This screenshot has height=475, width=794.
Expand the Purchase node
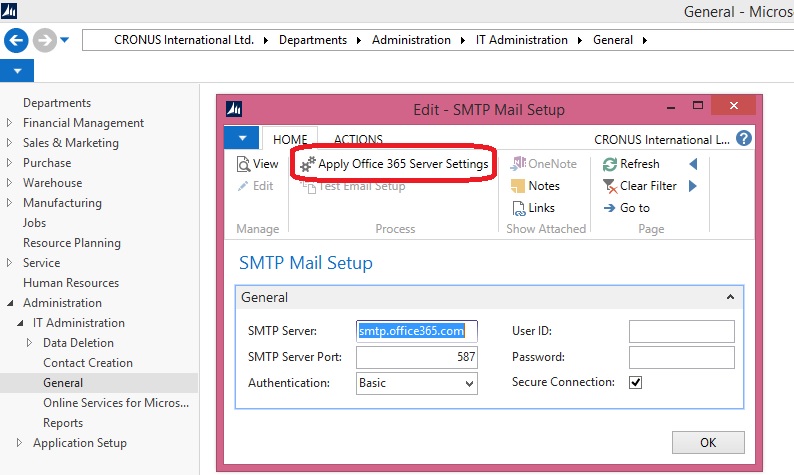click(x=9, y=163)
